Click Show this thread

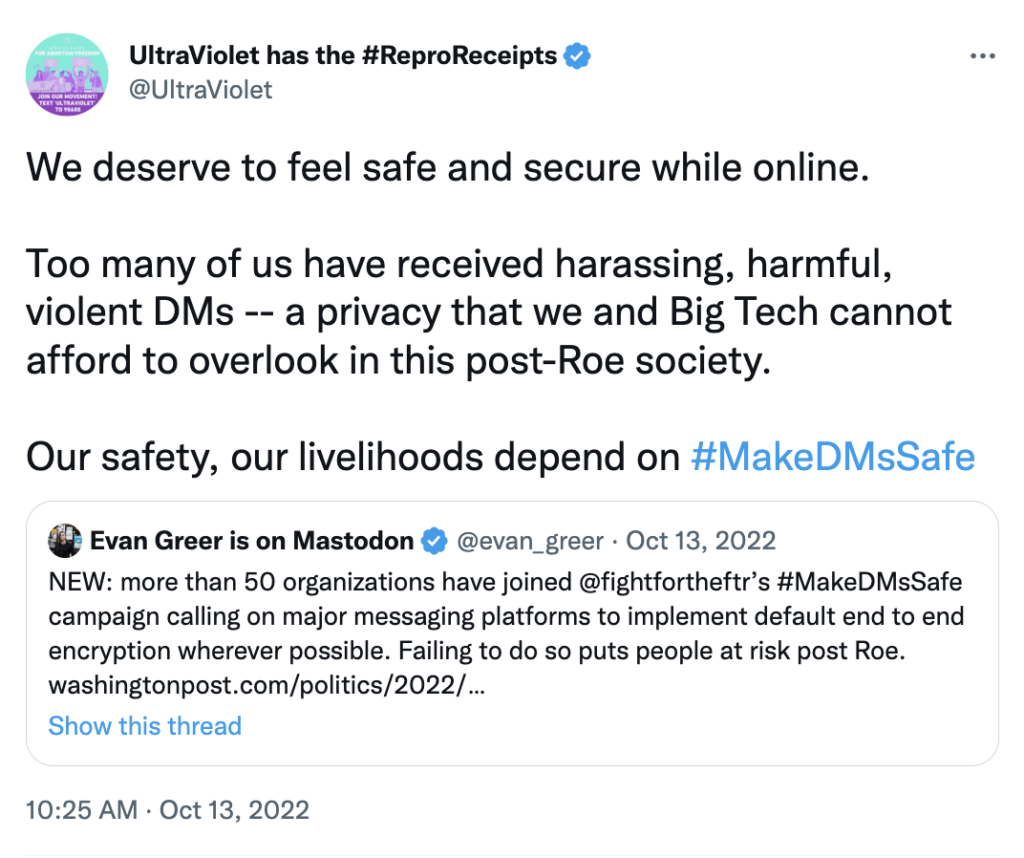pyautogui.click(x=144, y=726)
